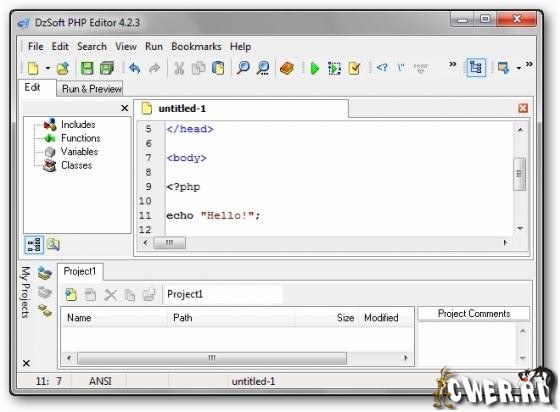Open the PHP manual book icon
This screenshot has height=412, width=560.
[x=287, y=68]
